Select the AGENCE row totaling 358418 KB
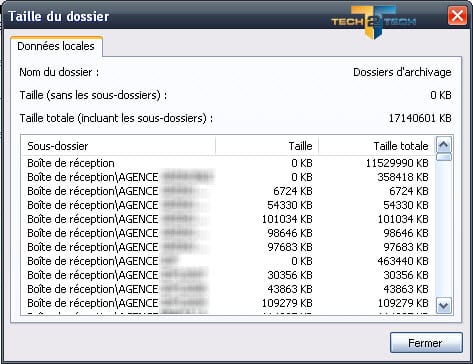The image size is (473, 364). click(x=228, y=177)
